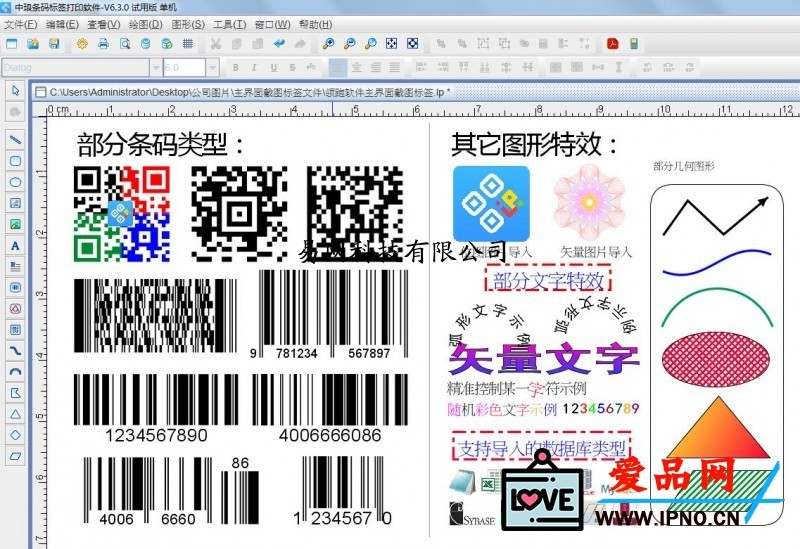Export to PDF with red Acrobat icon
Screen dimensions: 800x549
click(612, 44)
